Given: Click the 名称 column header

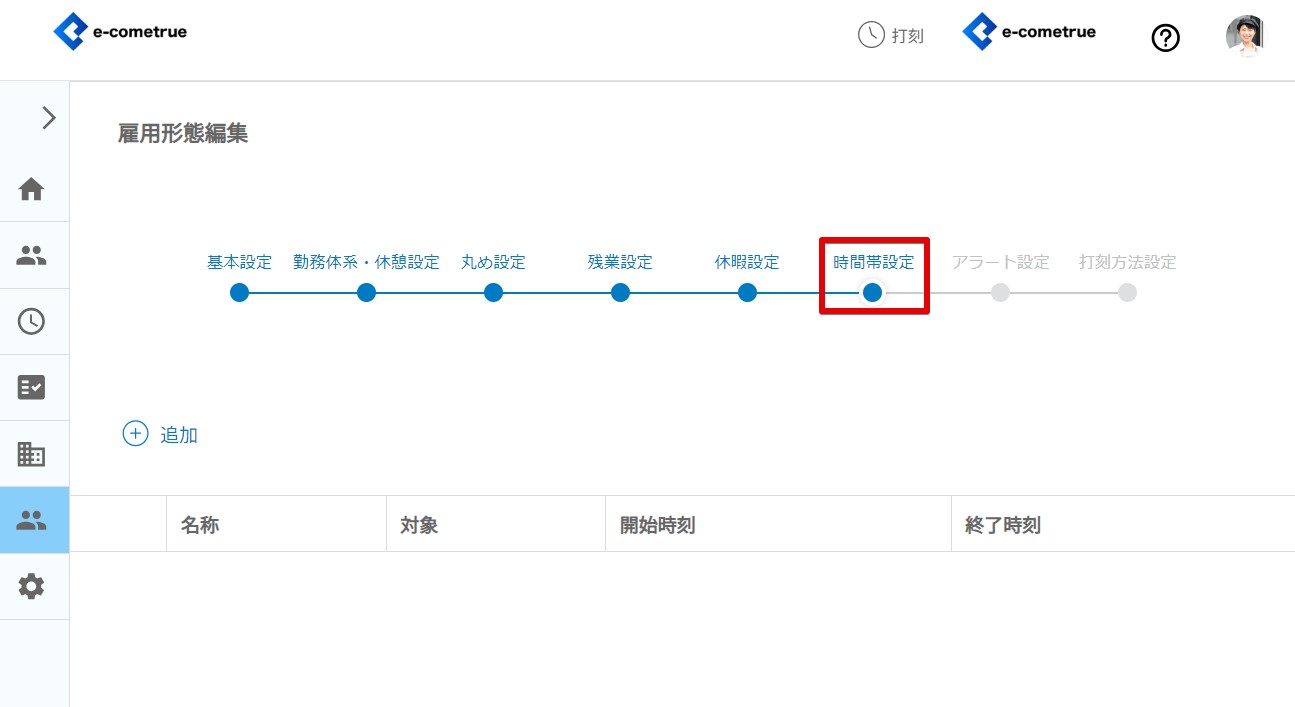Looking at the screenshot, I should [x=200, y=525].
